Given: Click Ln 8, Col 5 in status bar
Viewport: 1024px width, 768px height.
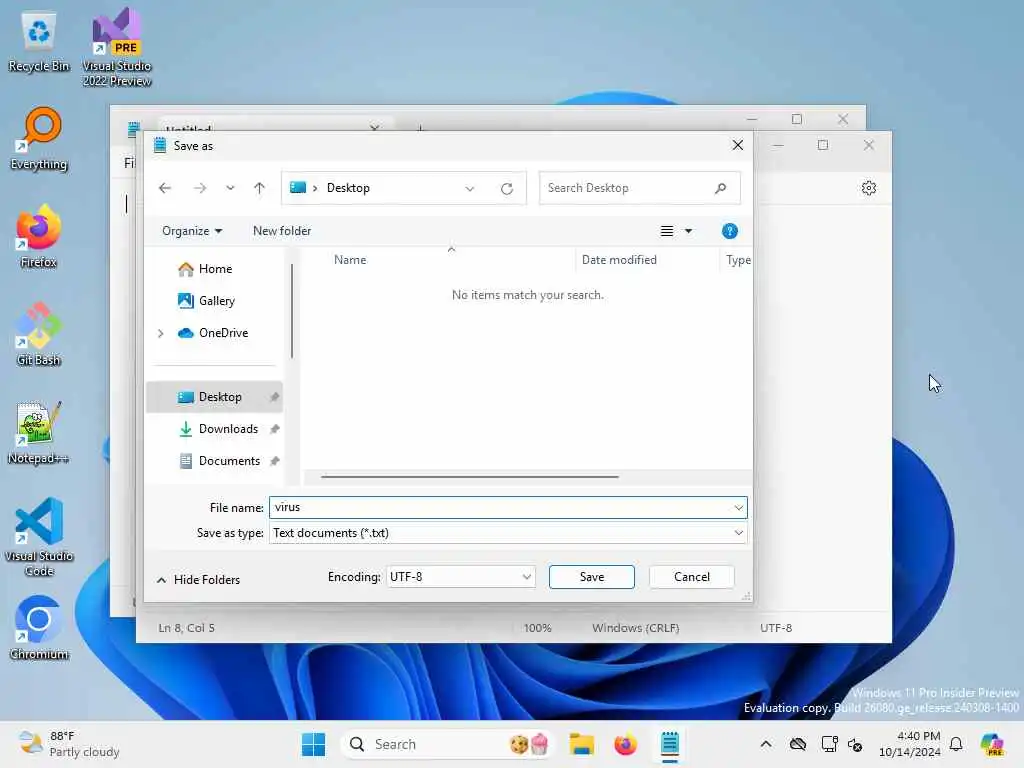Looking at the screenshot, I should tap(186, 628).
